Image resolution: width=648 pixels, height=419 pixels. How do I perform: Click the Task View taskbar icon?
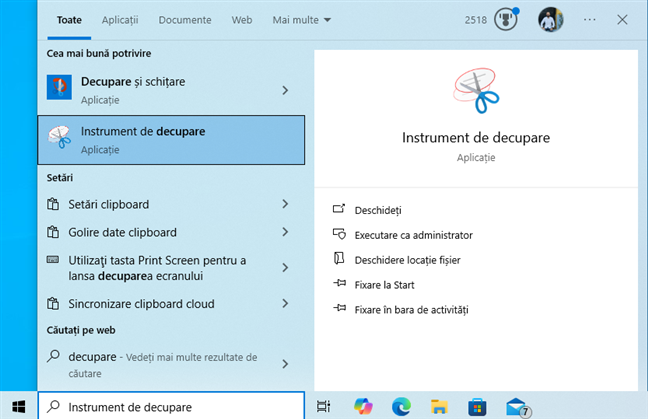pyautogui.click(x=323, y=406)
